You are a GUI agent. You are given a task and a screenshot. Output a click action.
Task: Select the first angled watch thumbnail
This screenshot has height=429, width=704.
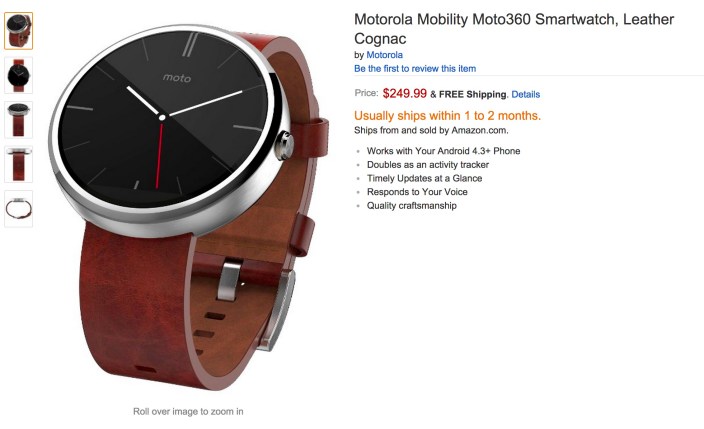click(18, 31)
